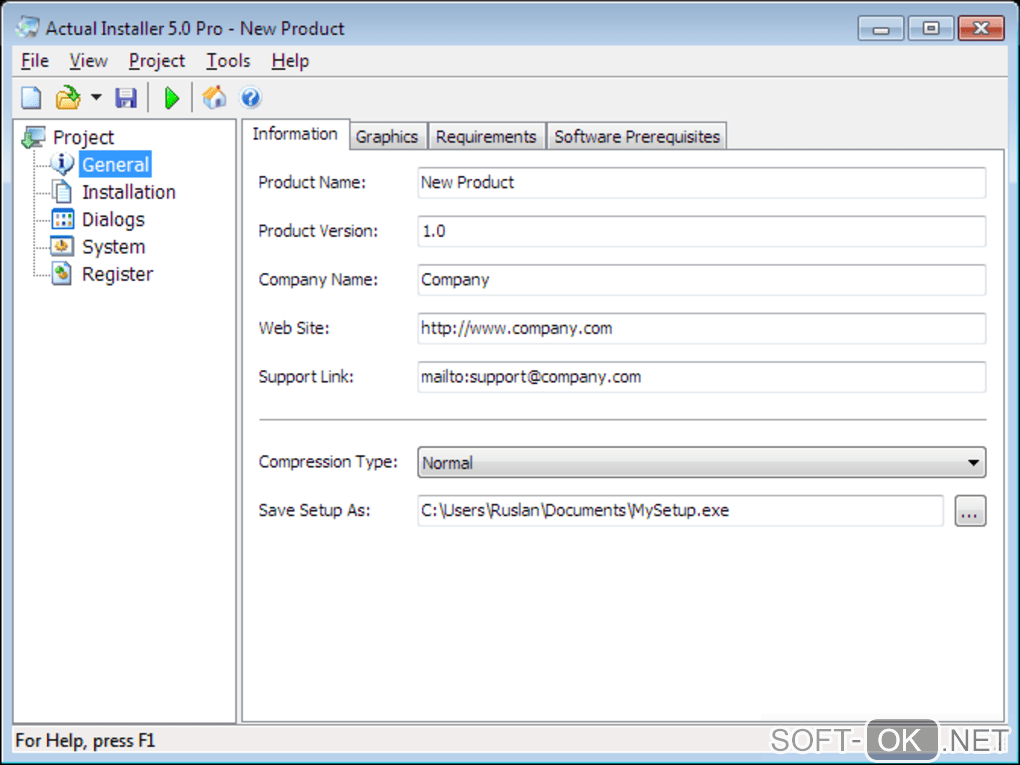Image resolution: width=1020 pixels, height=765 pixels.
Task: Click the Save floppy disk icon
Action: (x=126, y=98)
